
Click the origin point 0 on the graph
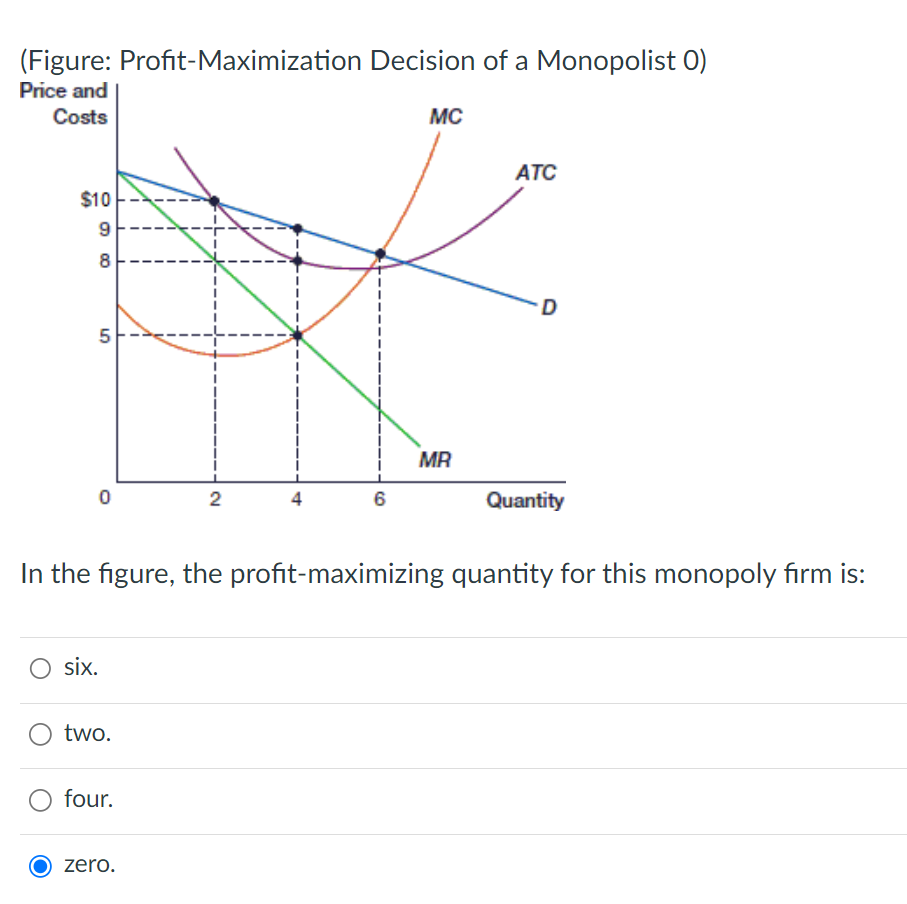pyautogui.click(x=103, y=497)
